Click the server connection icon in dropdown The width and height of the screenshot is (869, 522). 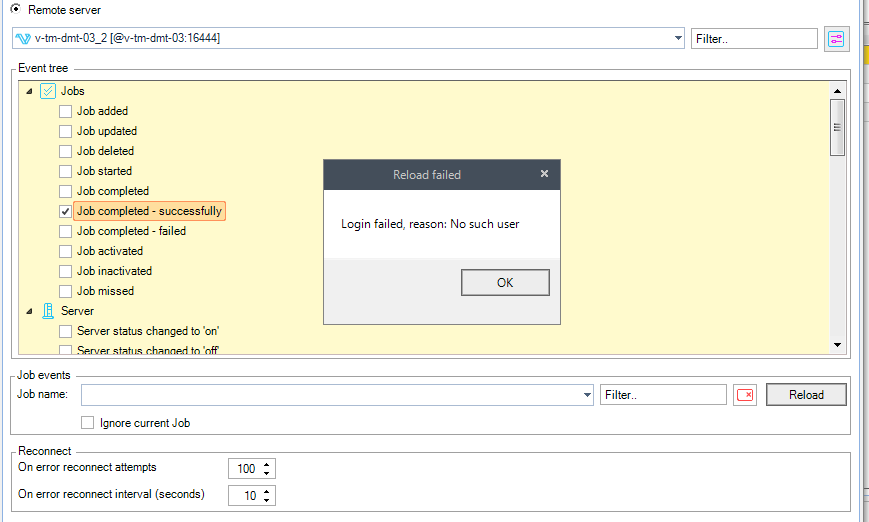click(x=24, y=39)
